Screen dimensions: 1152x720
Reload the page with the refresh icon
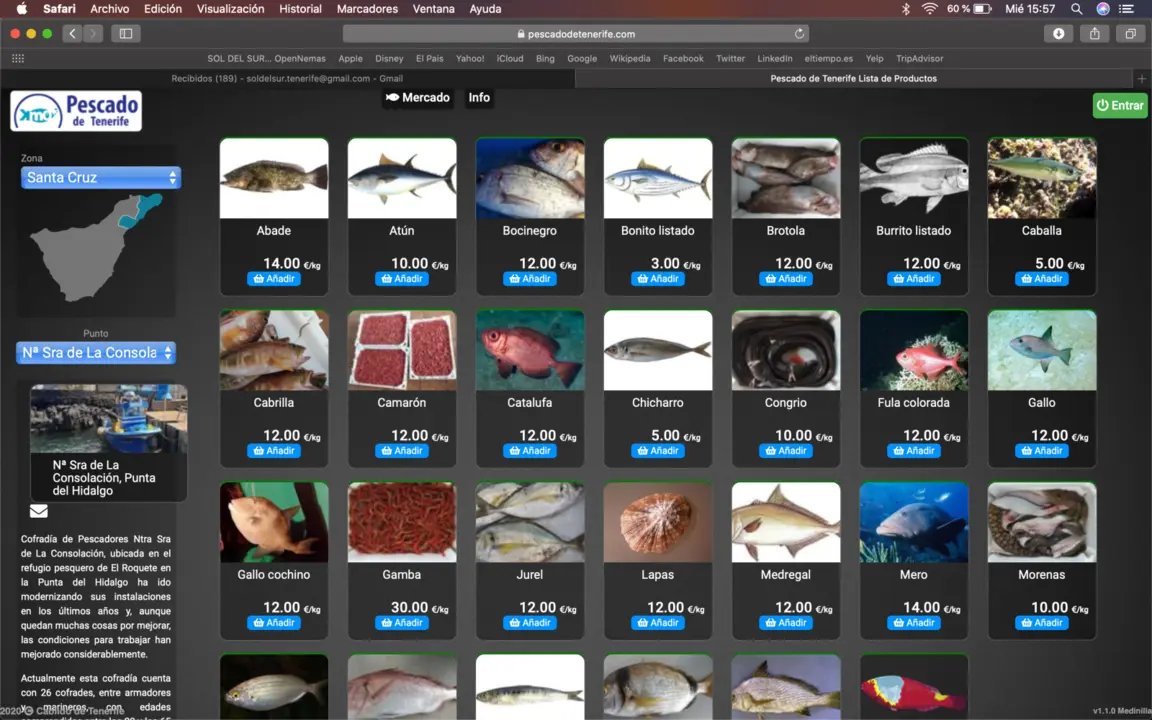tap(799, 34)
